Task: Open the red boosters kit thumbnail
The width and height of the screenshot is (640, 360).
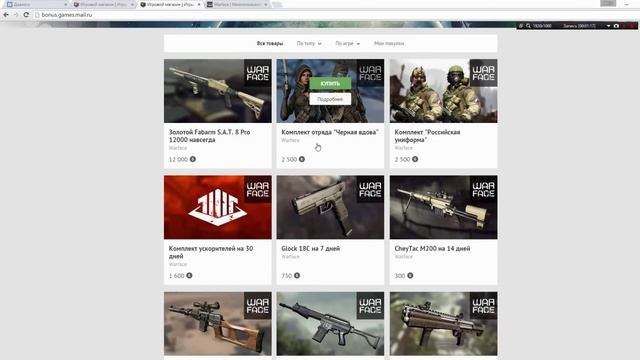Action: pyautogui.click(x=218, y=207)
